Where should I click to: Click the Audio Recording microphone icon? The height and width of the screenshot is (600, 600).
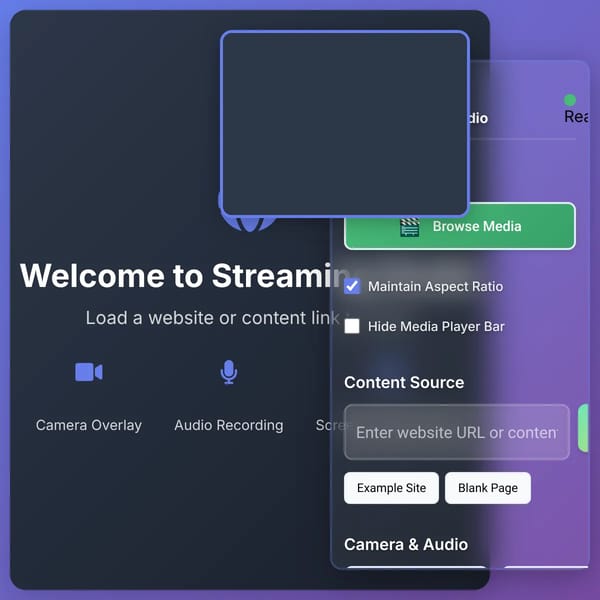point(229,372)
